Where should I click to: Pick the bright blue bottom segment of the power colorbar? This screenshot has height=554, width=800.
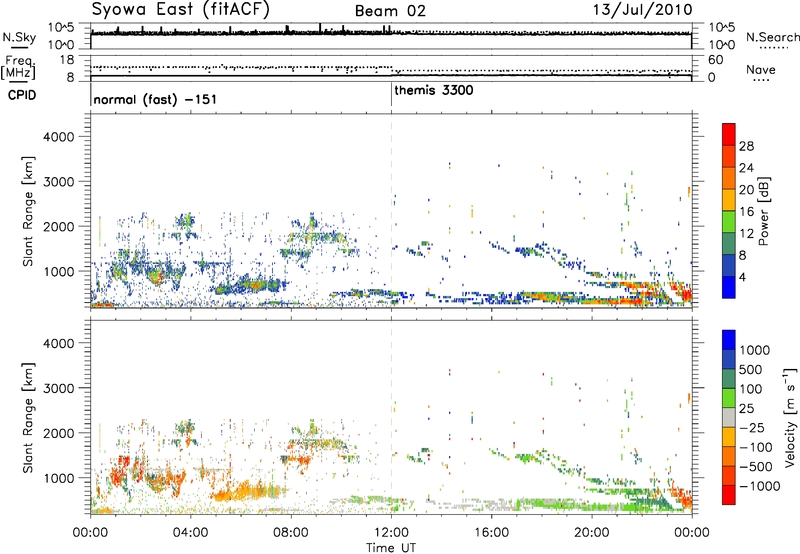click(x=729, y=287)
